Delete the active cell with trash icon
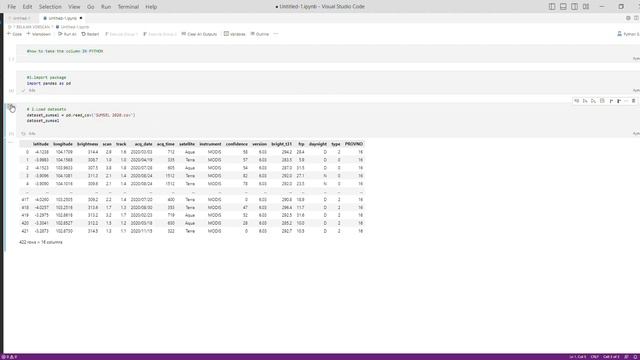 coord(633,101)
